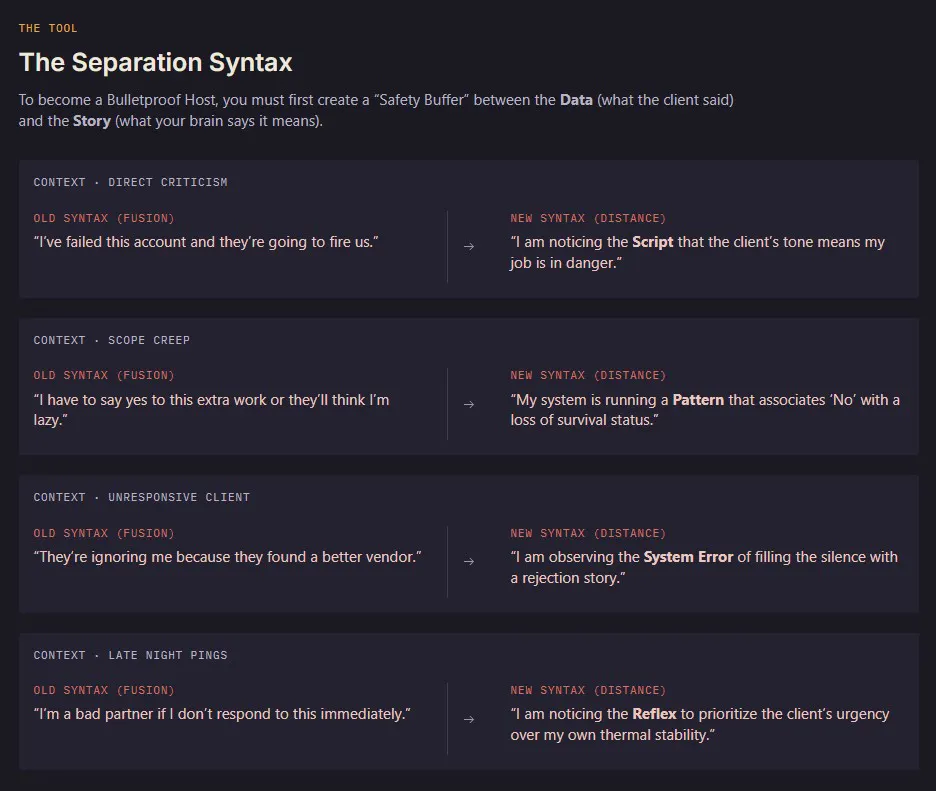This screenshot has height=791, width=936.
Task: Click "OLD SYNTAX (FUSION)" in the Direct Criticism card
Action: (104, 218)
